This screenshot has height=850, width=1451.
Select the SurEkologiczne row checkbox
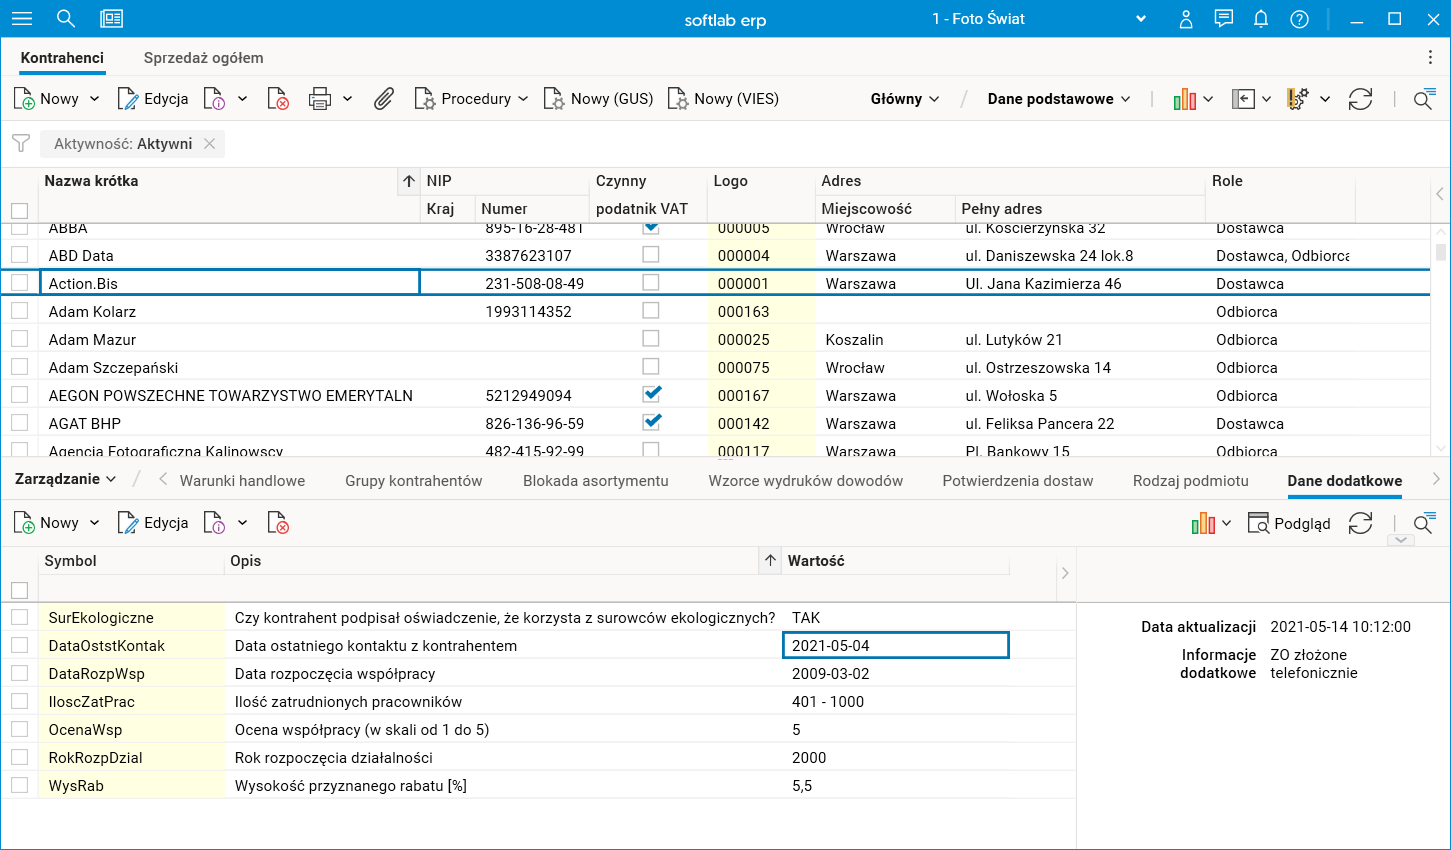coord(20,617)
